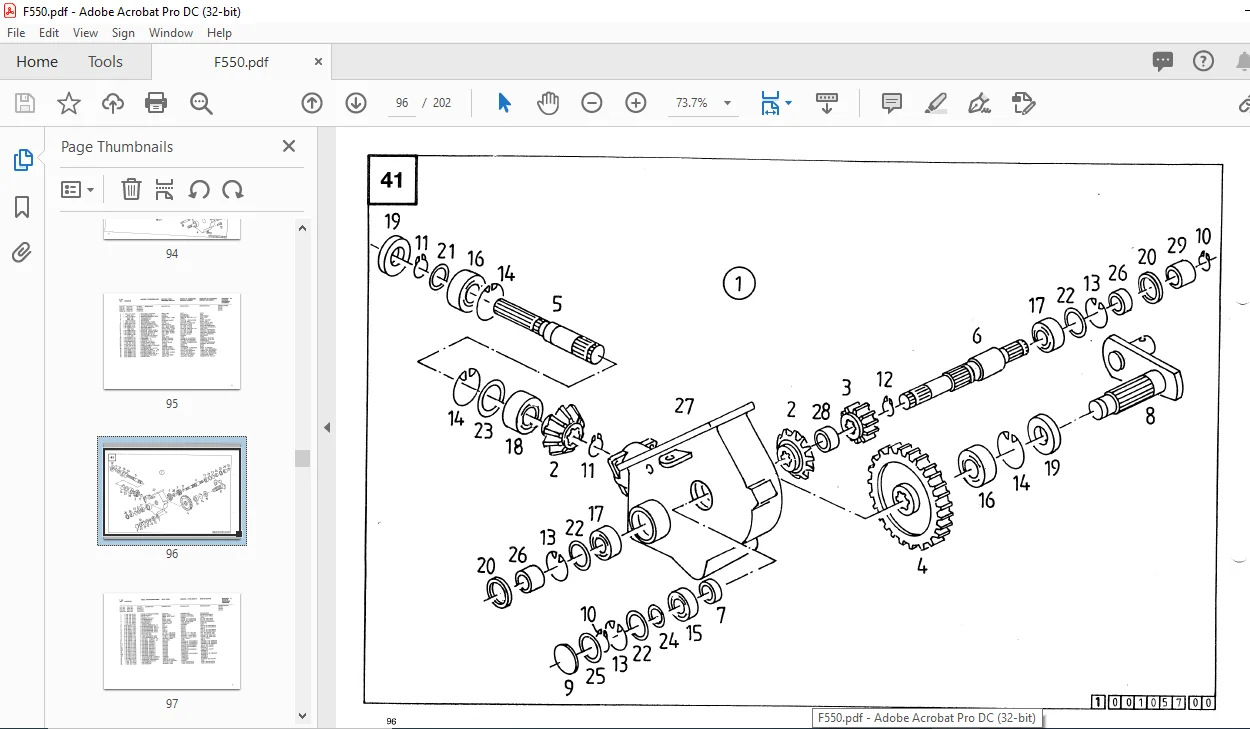This screenshot has width=1250, height=729.
Task: Click the Page Thumbnails panel title
Action: pyautogui.click(x=117, y=146)
